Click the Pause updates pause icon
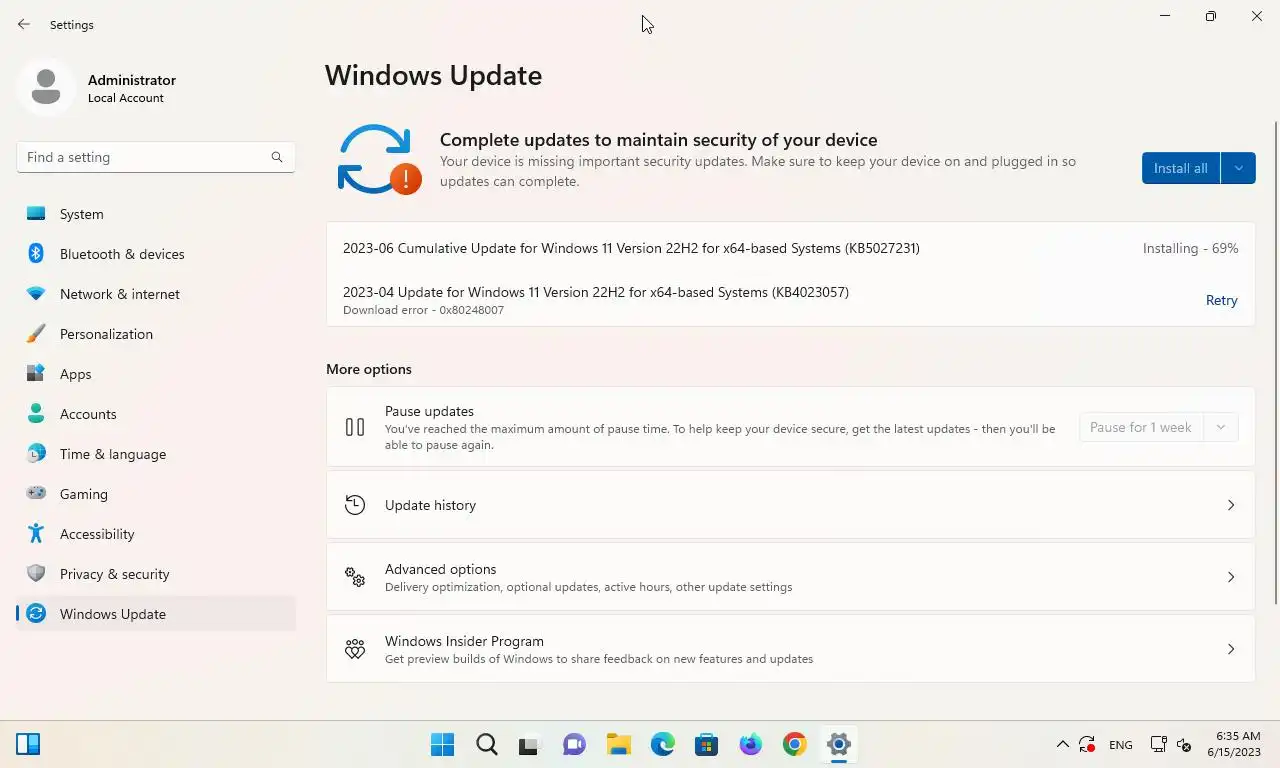 tap(355, 427)
